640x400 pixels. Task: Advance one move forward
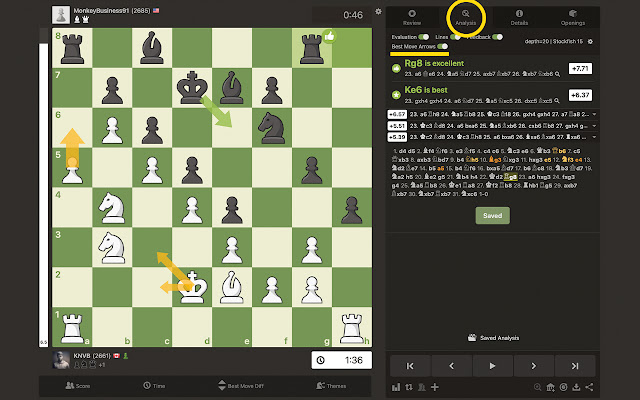point(534,366)
